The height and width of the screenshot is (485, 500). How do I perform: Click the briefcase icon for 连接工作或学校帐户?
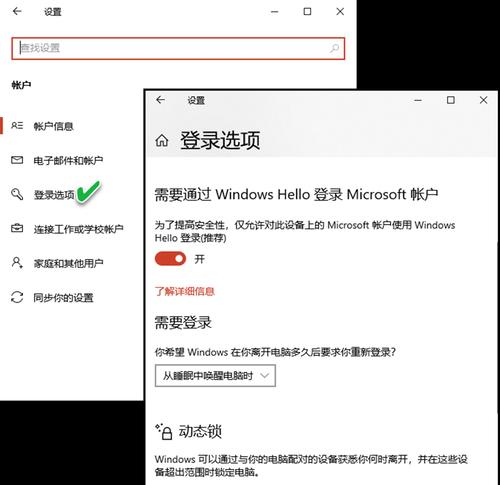point(17,228)
